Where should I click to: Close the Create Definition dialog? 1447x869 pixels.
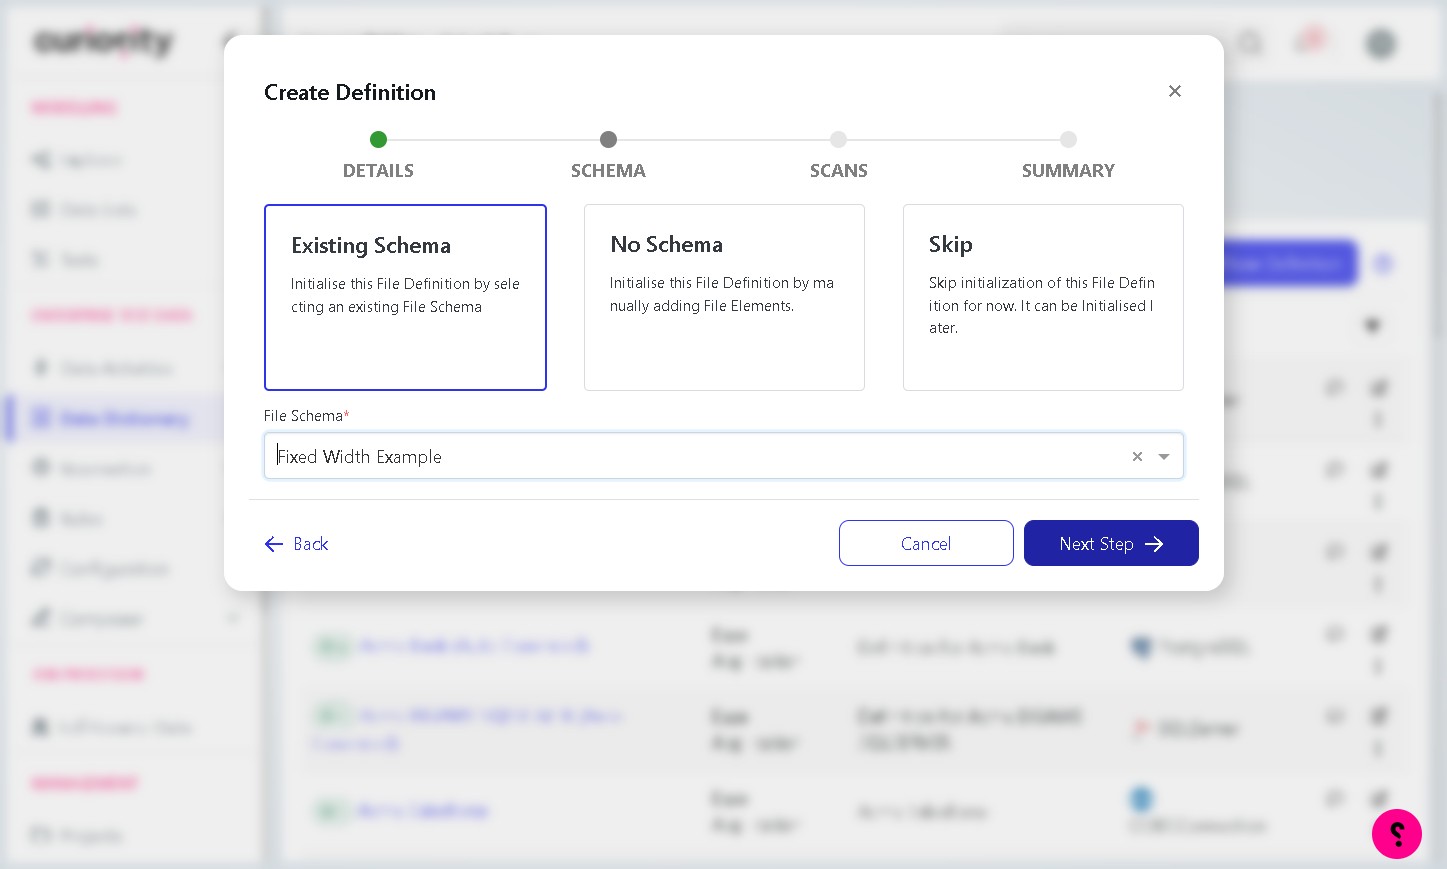pyautogui.click(x=1175, y=91)
